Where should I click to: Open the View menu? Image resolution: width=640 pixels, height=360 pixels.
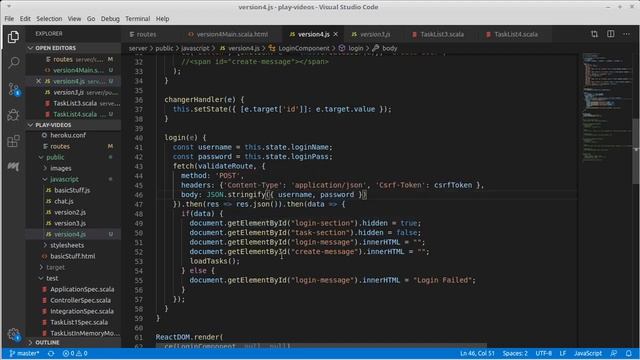pos(74,19)
